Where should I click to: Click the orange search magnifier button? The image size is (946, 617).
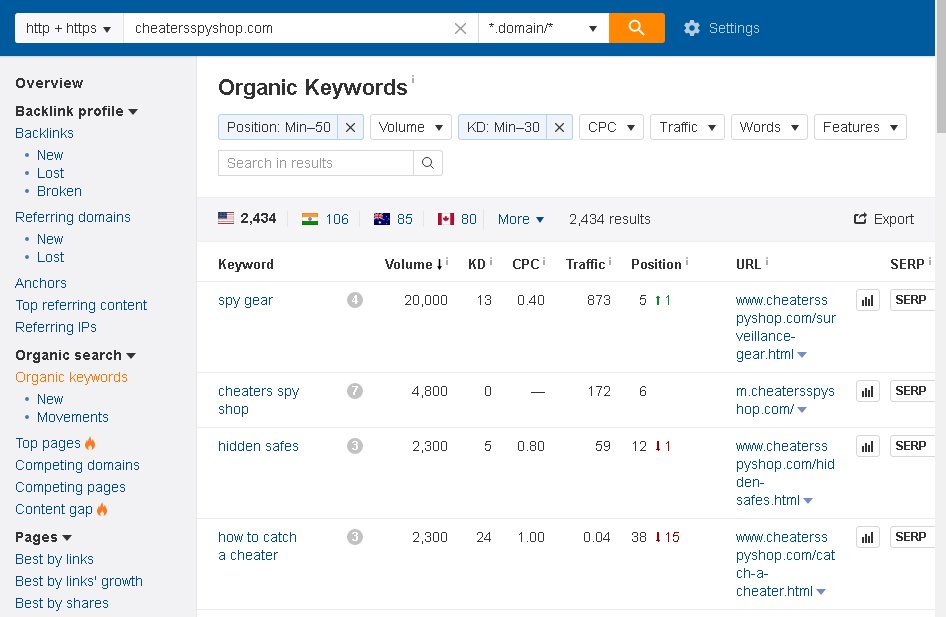tap(636, 28)
